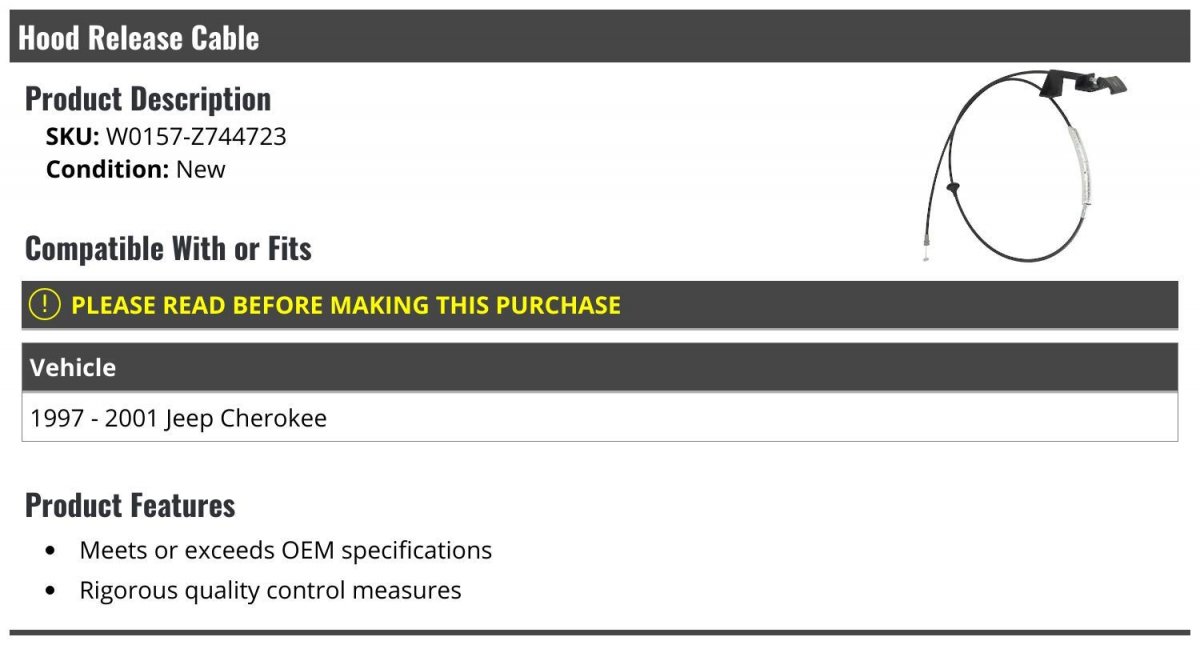
Task: Click the "1997 - 2001 Jeep Cherokee" row
Action: [179, 418]
